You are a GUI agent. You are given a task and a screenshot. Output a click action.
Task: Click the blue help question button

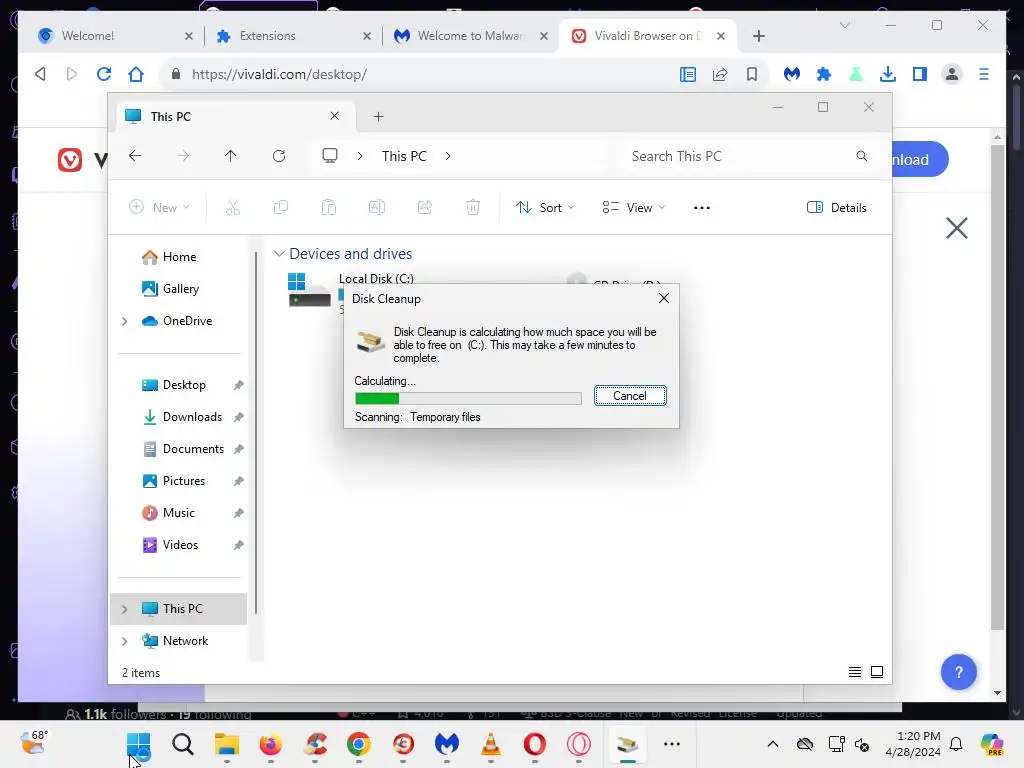(958, 672)
